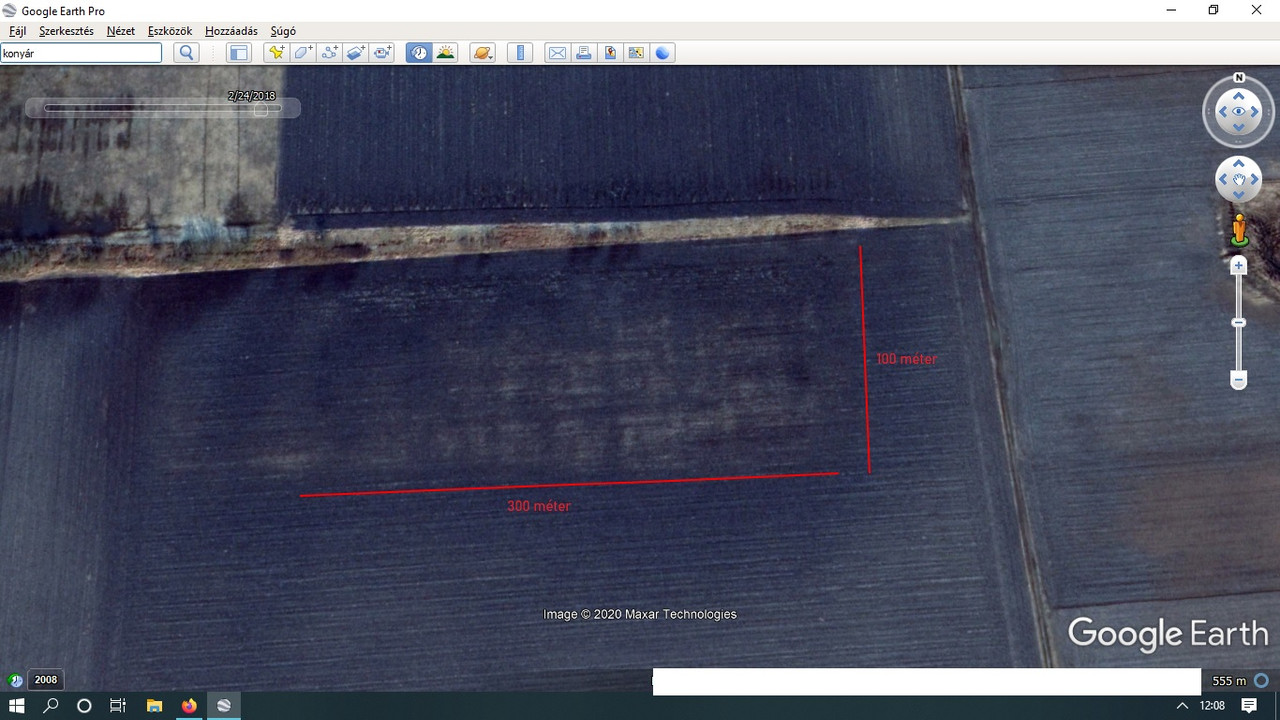Click the N north reset on compass

[1239, 77]
